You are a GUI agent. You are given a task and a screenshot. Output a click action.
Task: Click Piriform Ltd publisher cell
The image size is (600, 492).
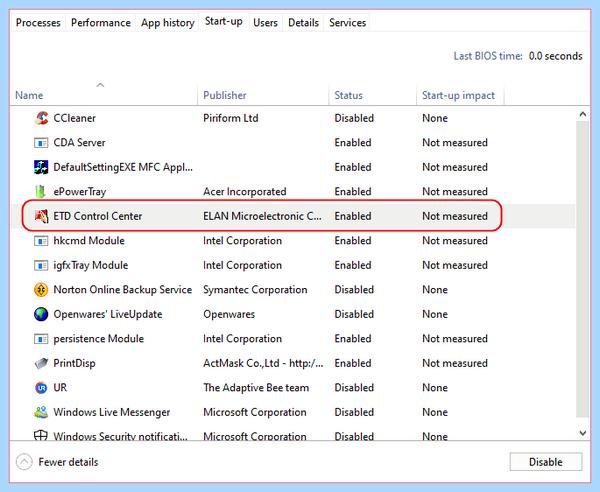click(230, 118)
